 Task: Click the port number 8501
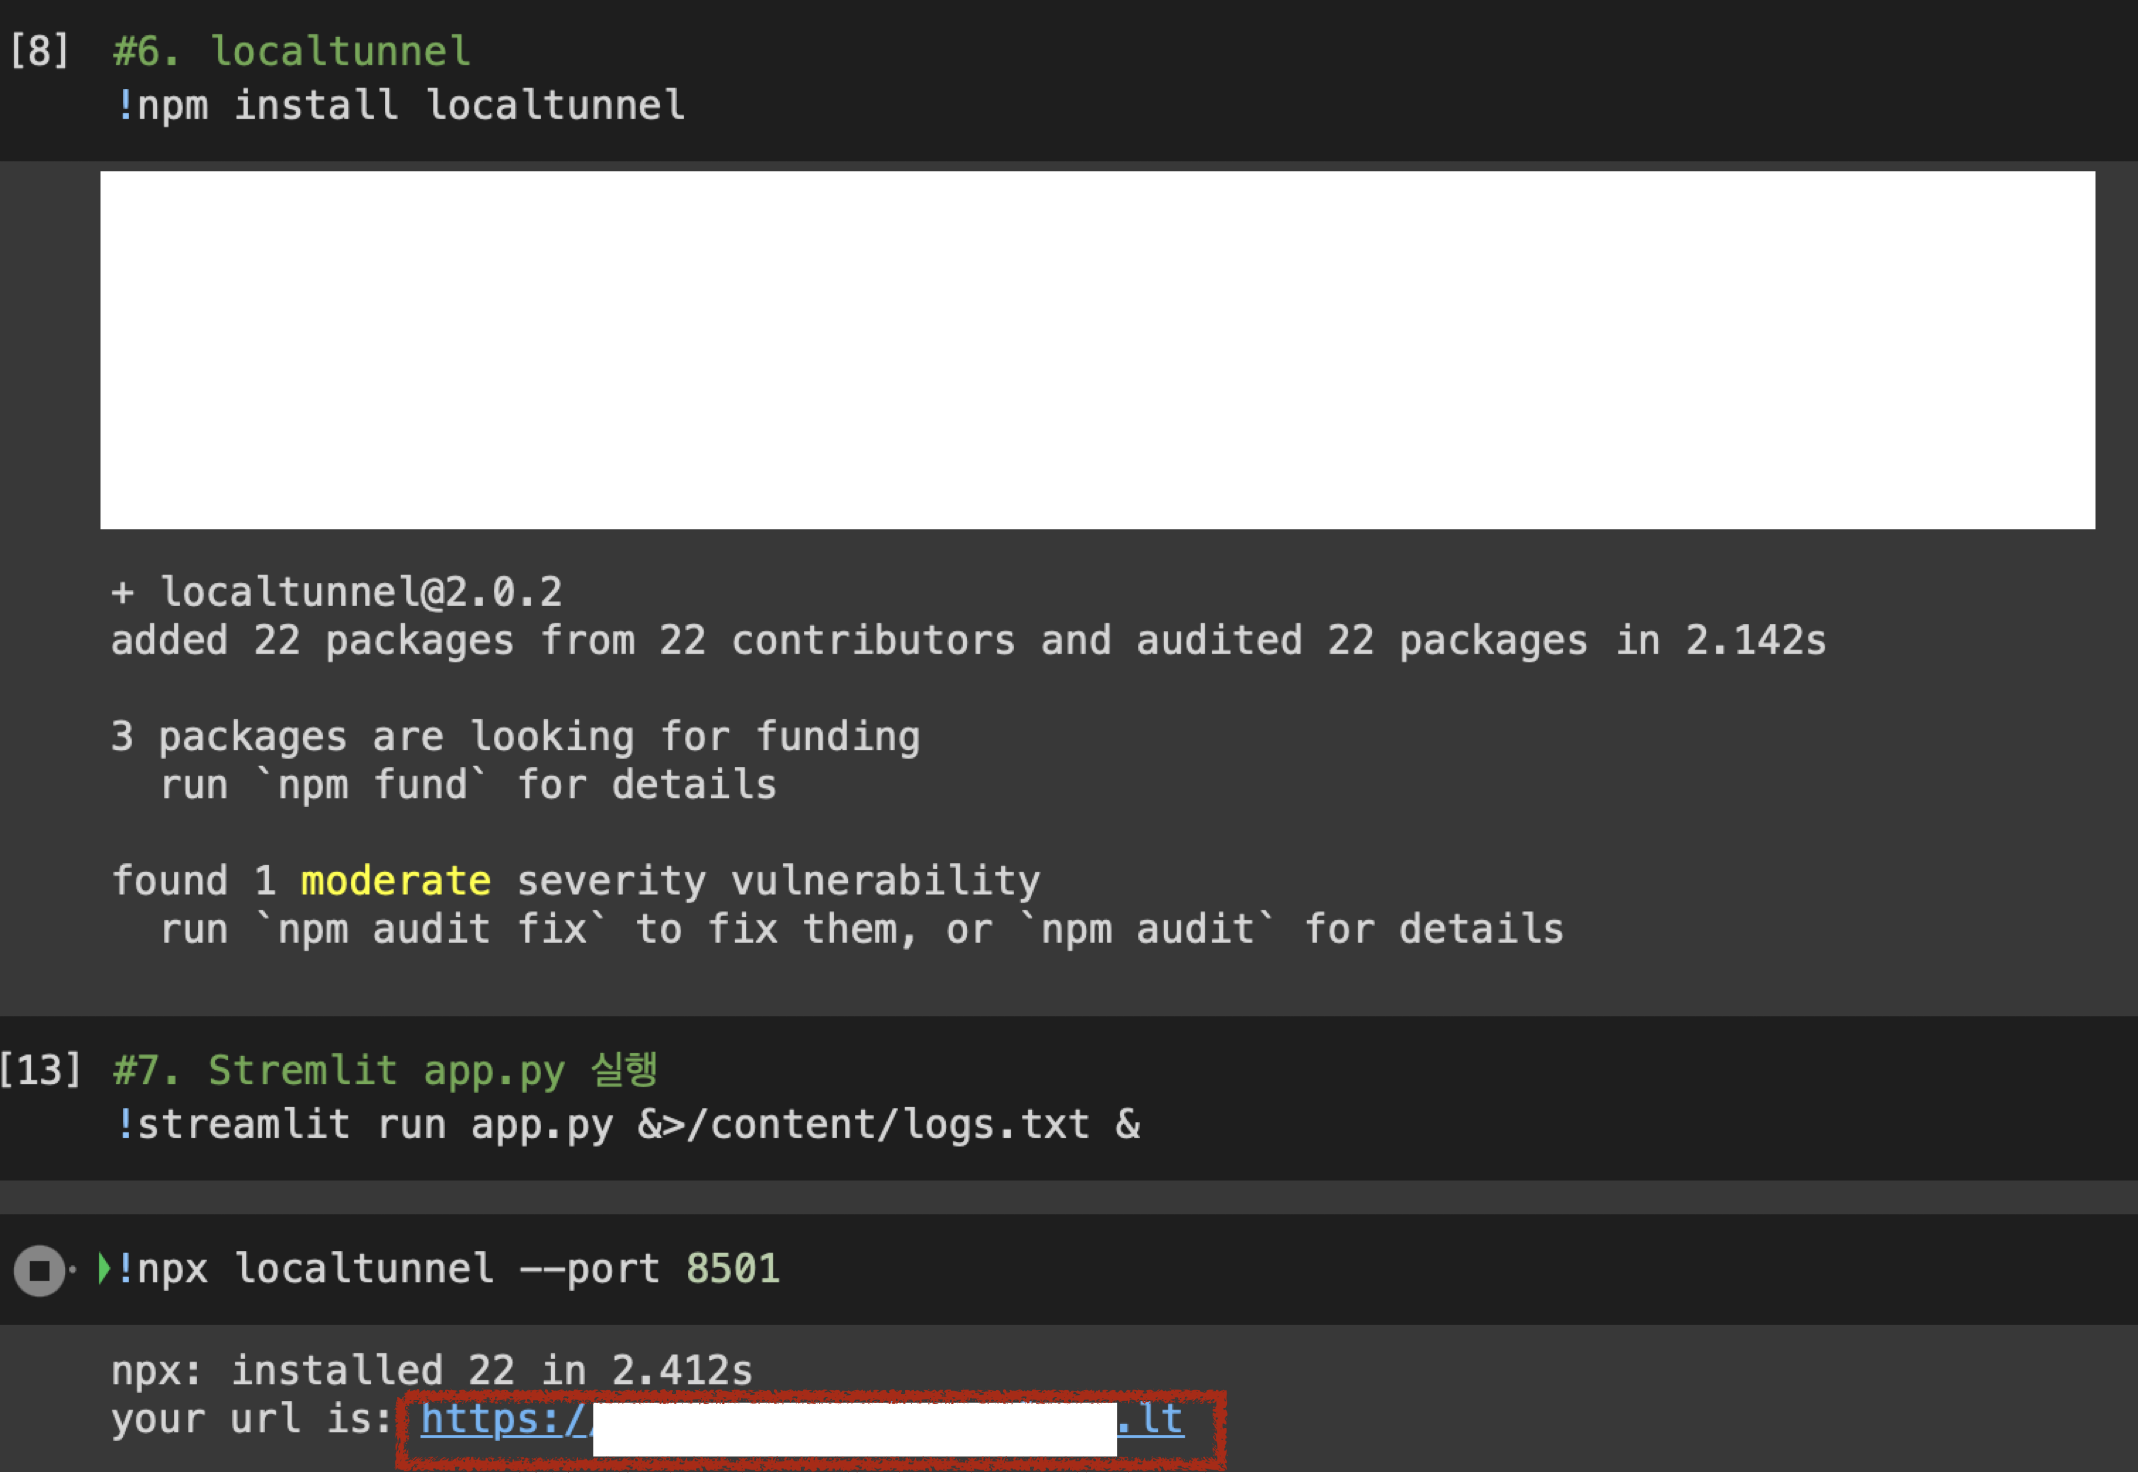(732, 1269)
